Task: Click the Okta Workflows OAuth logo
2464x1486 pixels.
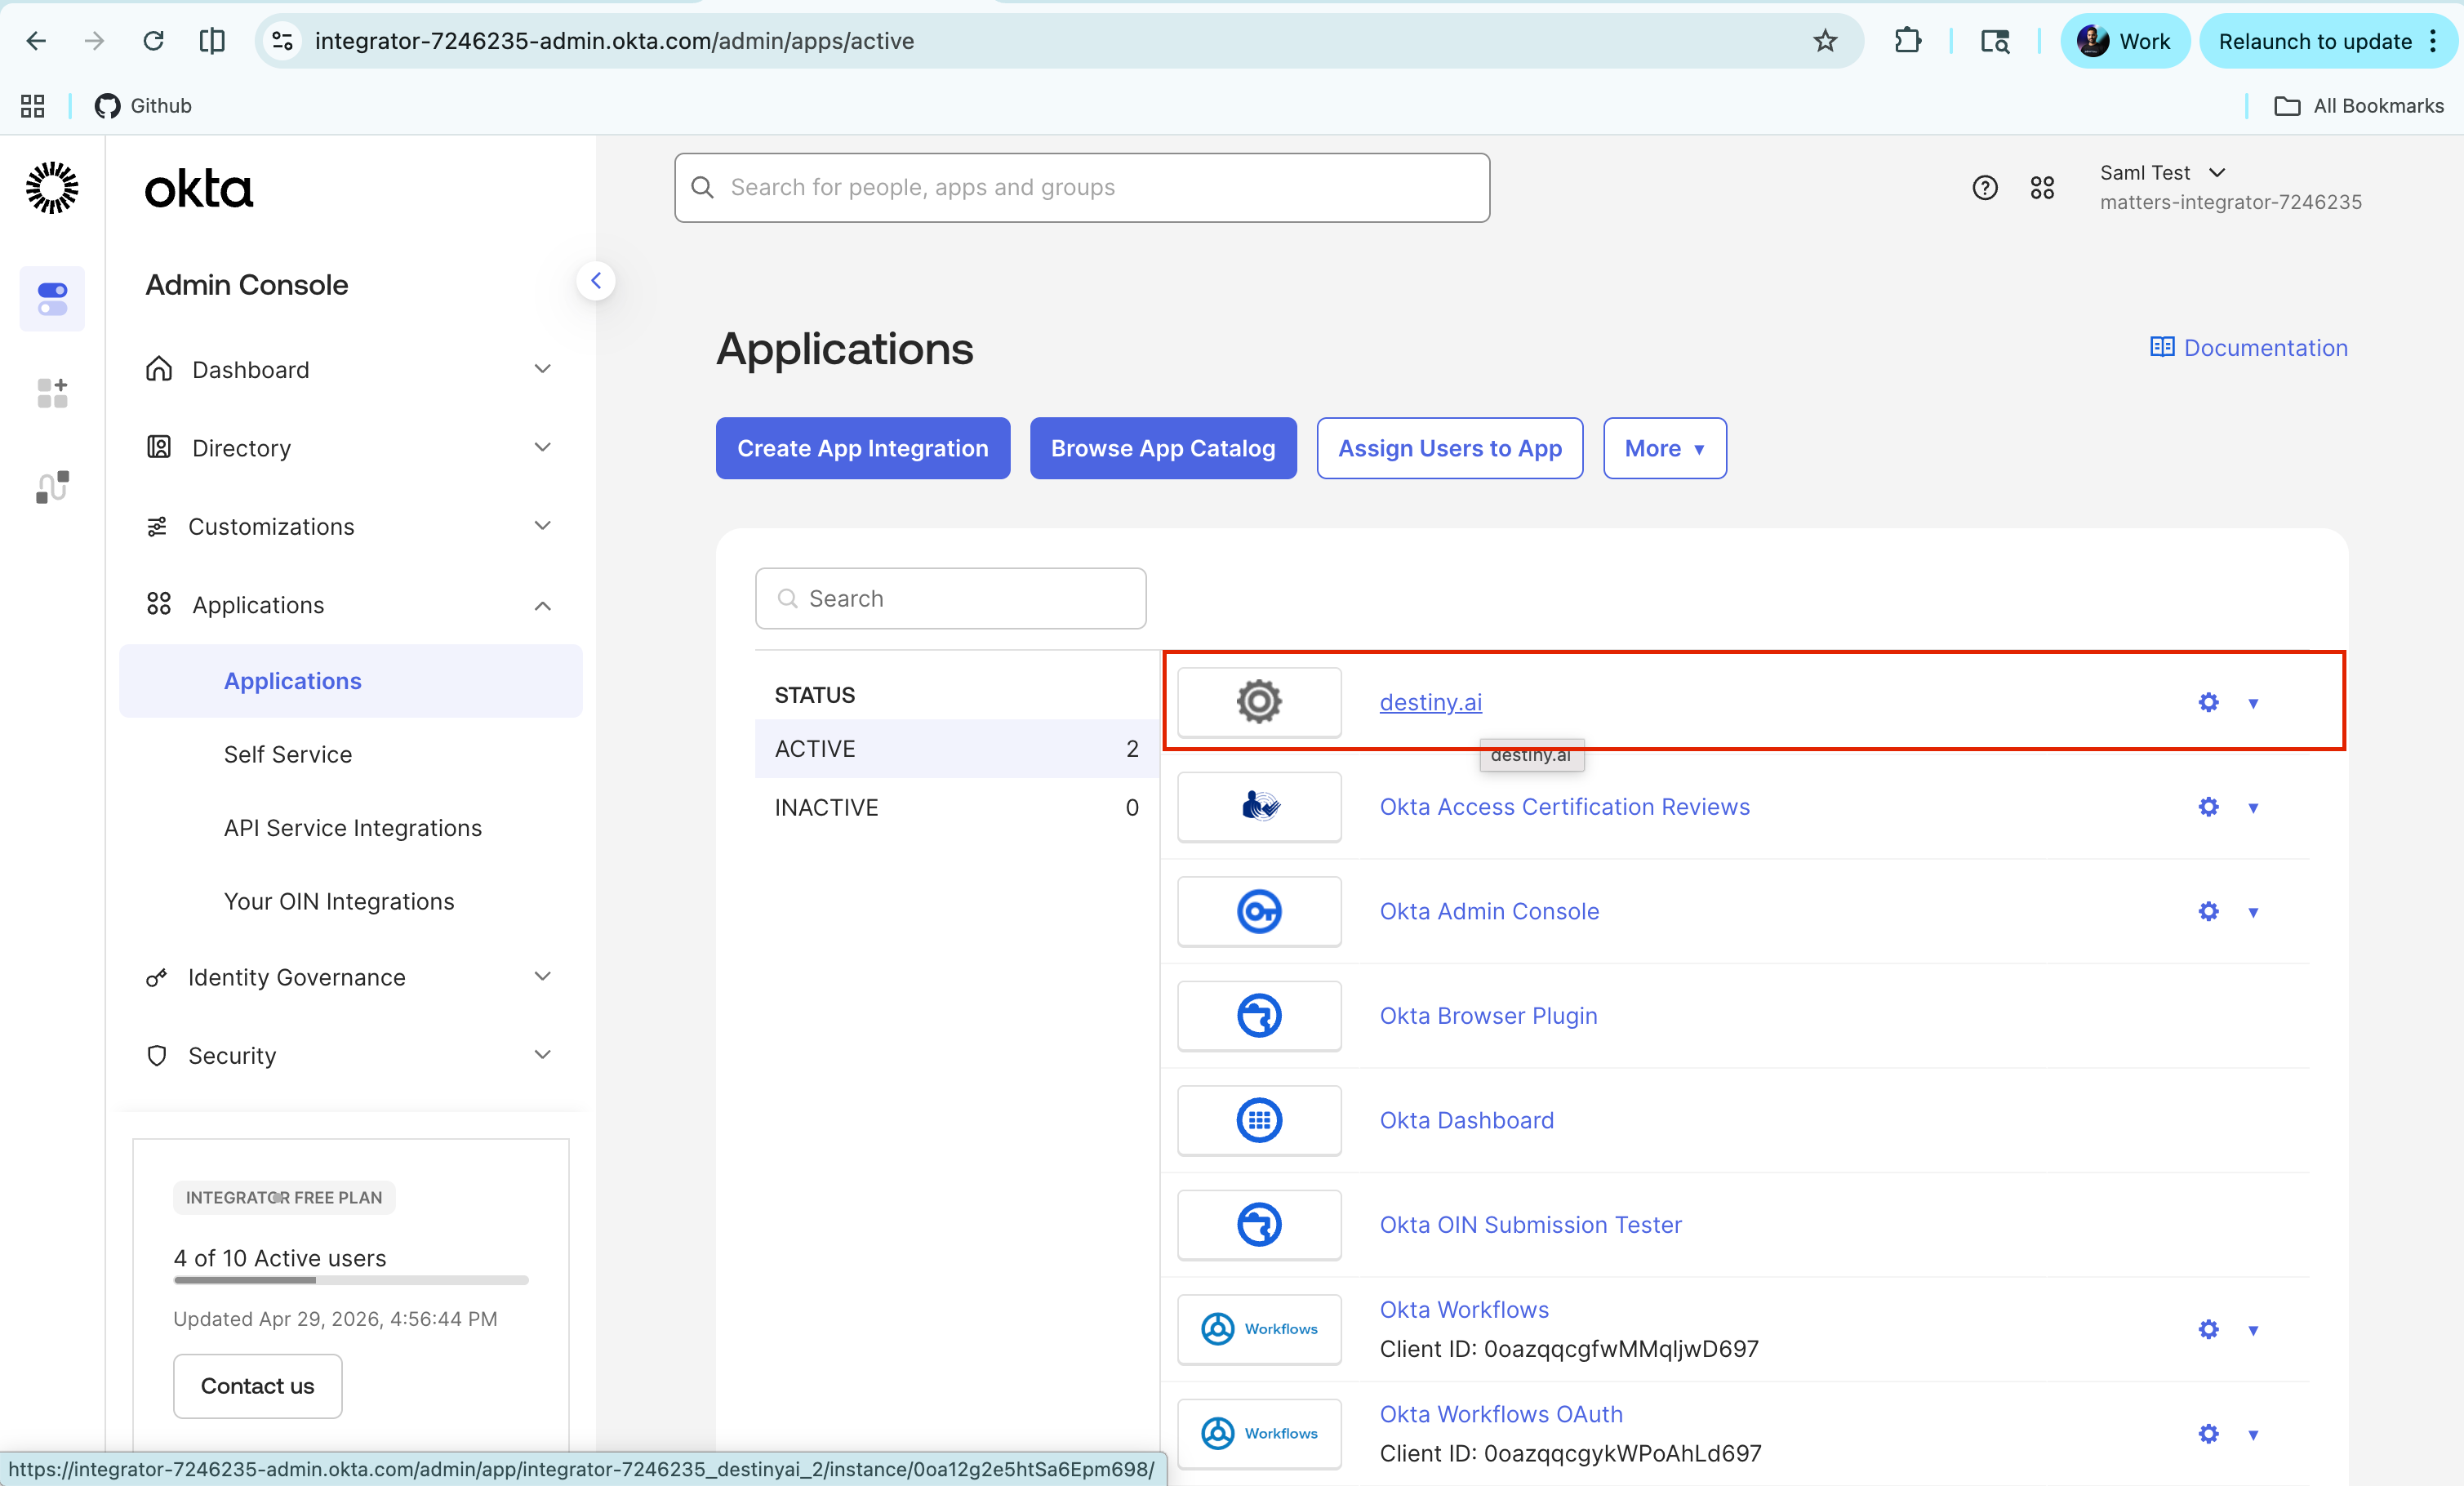Action: [1259, 1434]
